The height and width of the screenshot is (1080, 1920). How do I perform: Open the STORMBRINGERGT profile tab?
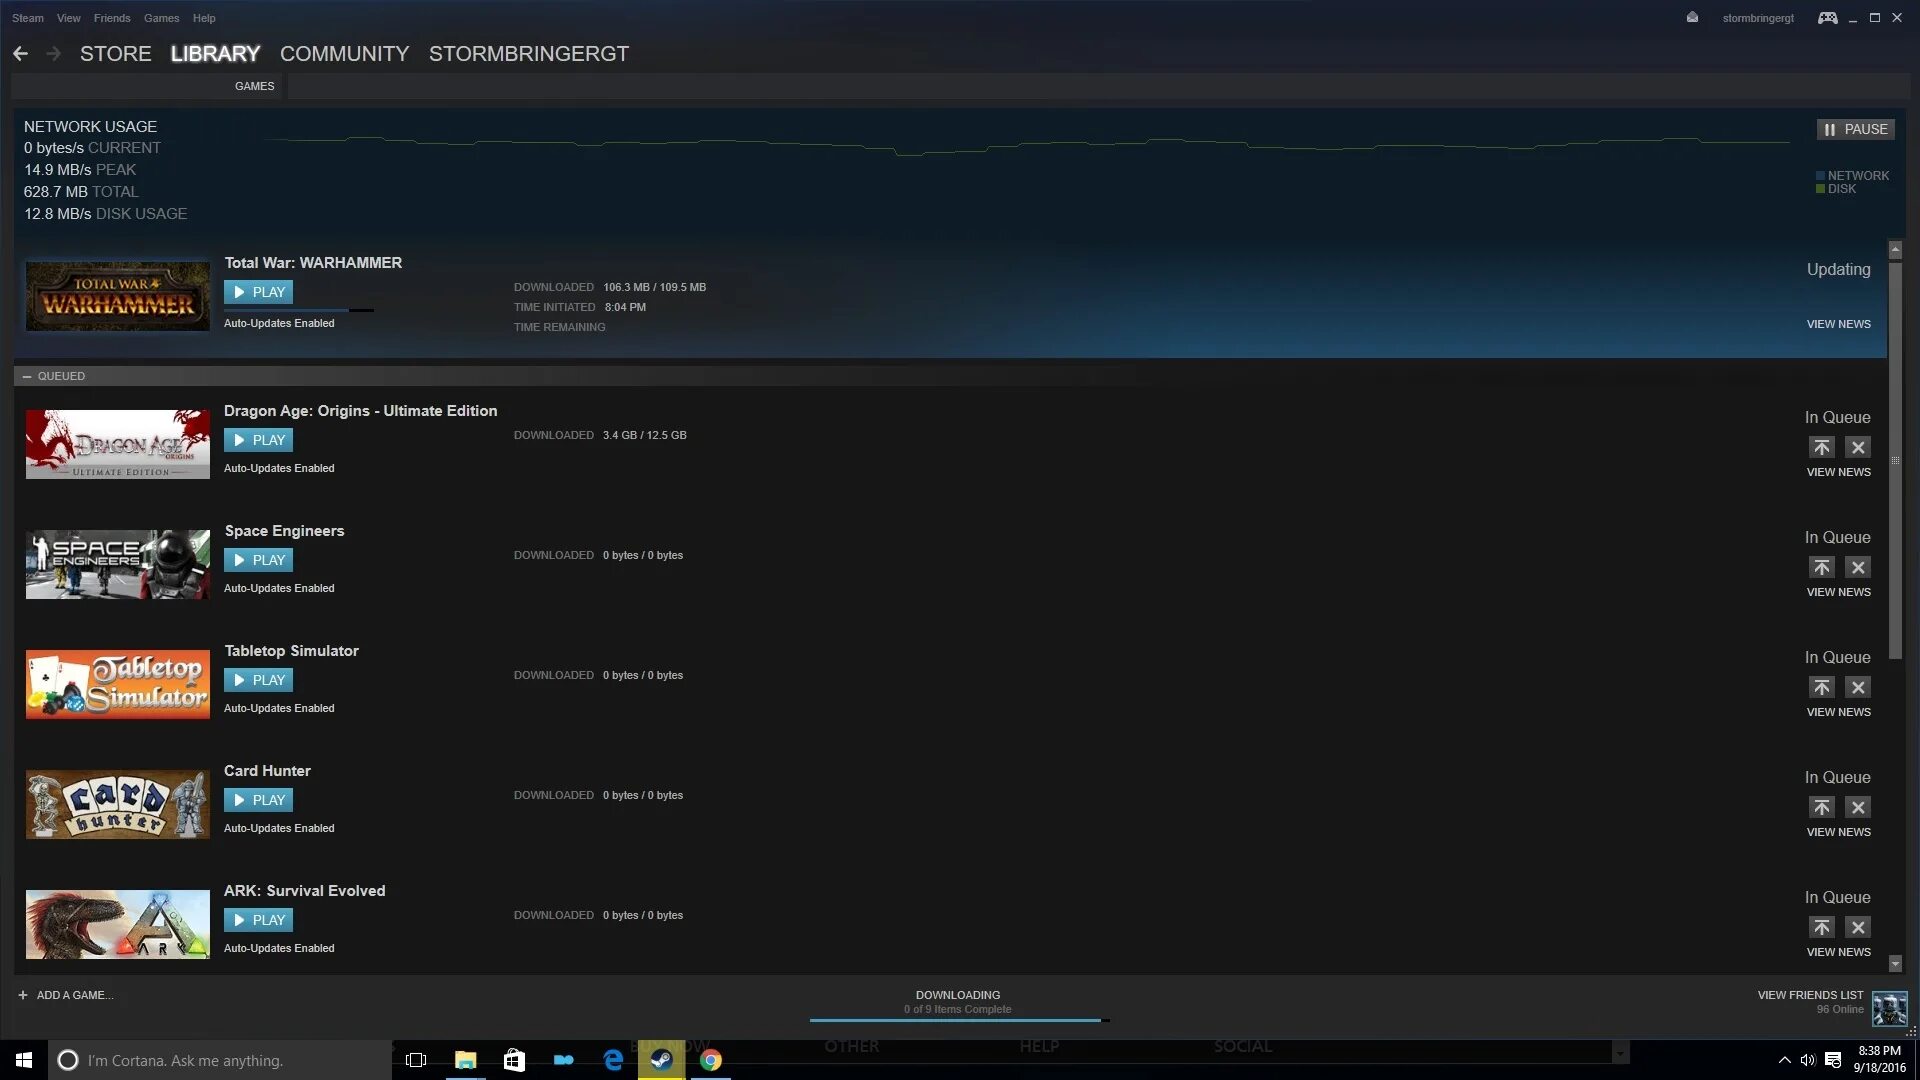pos(529,54)
